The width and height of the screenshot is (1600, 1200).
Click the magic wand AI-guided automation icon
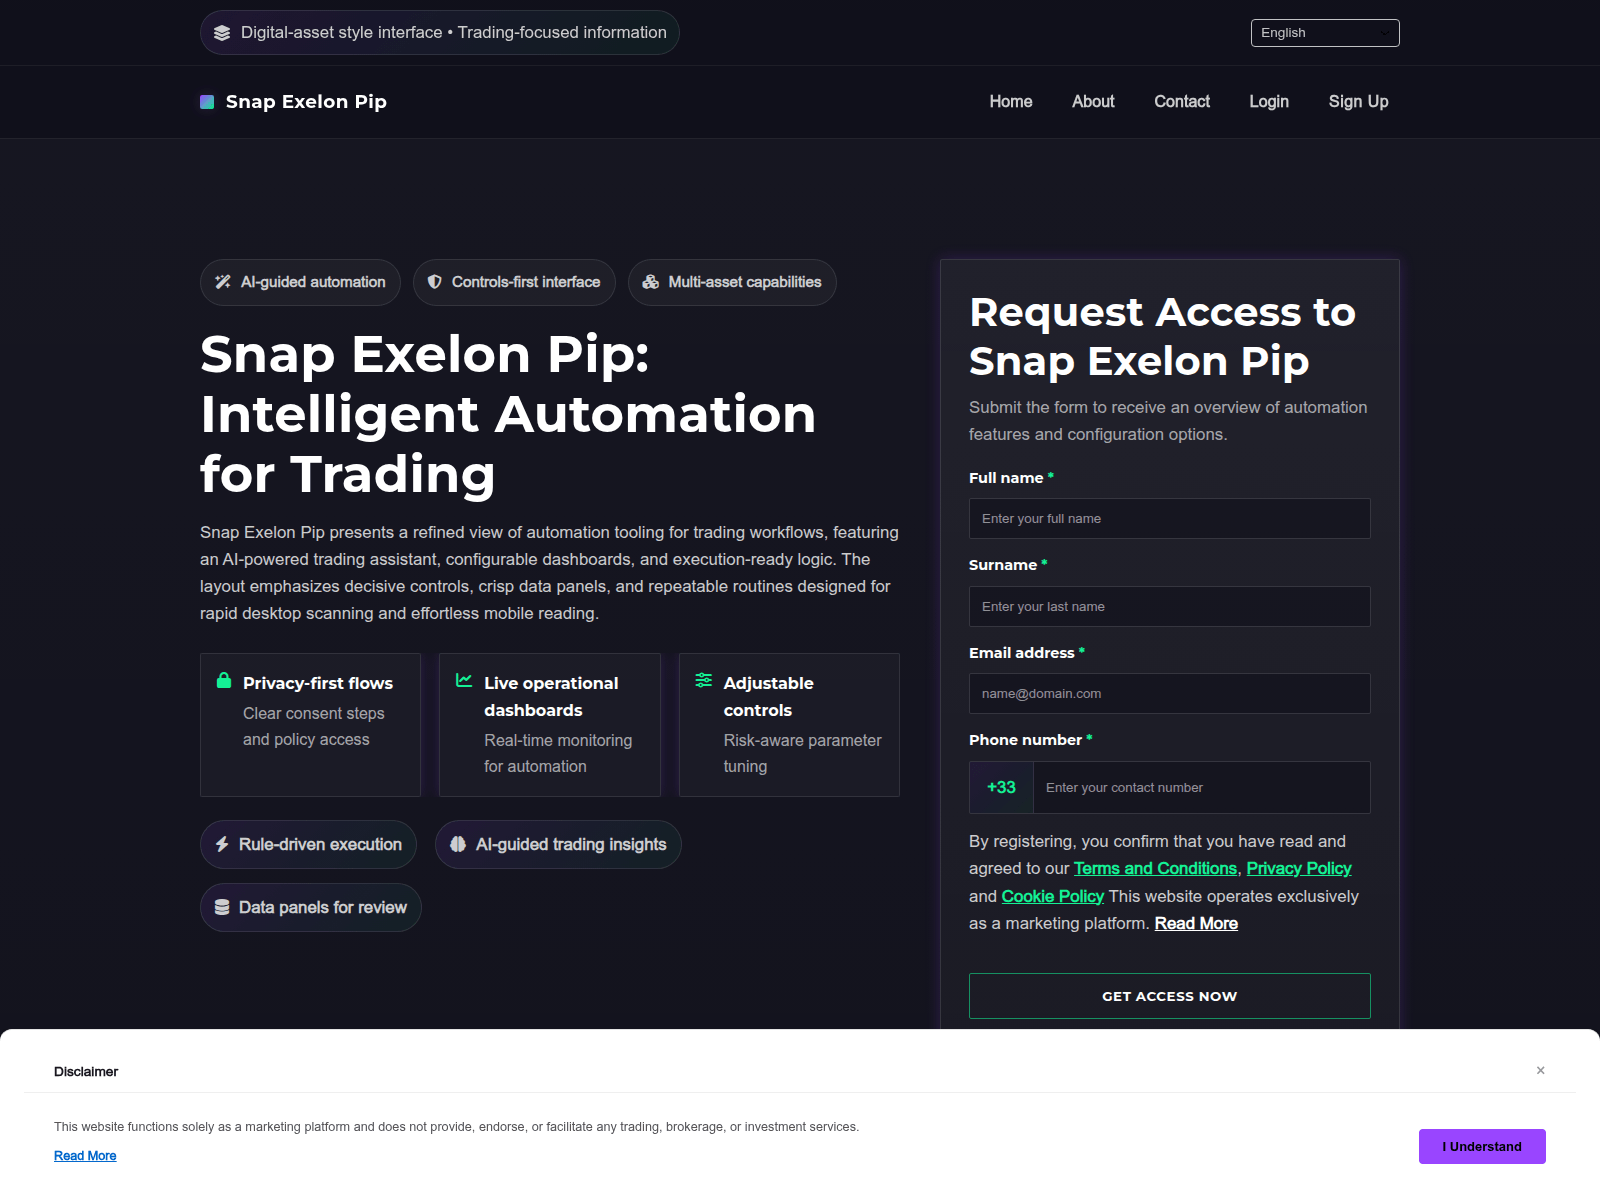coord(223,282)
